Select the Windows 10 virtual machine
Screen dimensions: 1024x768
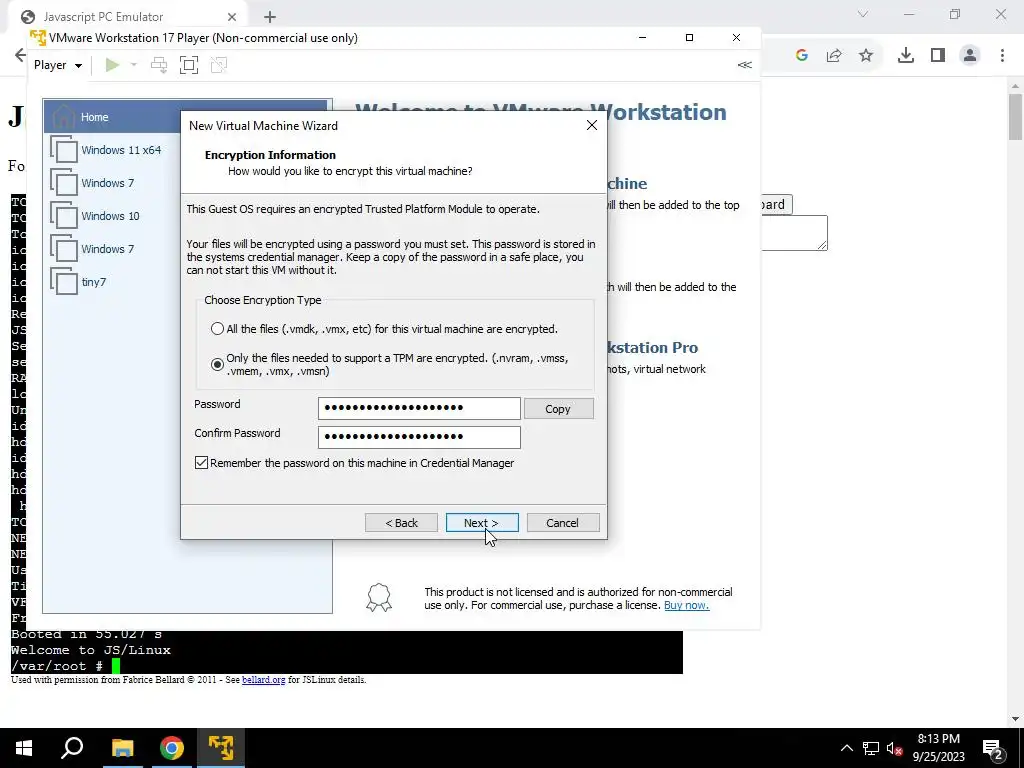tap(110, 216)
